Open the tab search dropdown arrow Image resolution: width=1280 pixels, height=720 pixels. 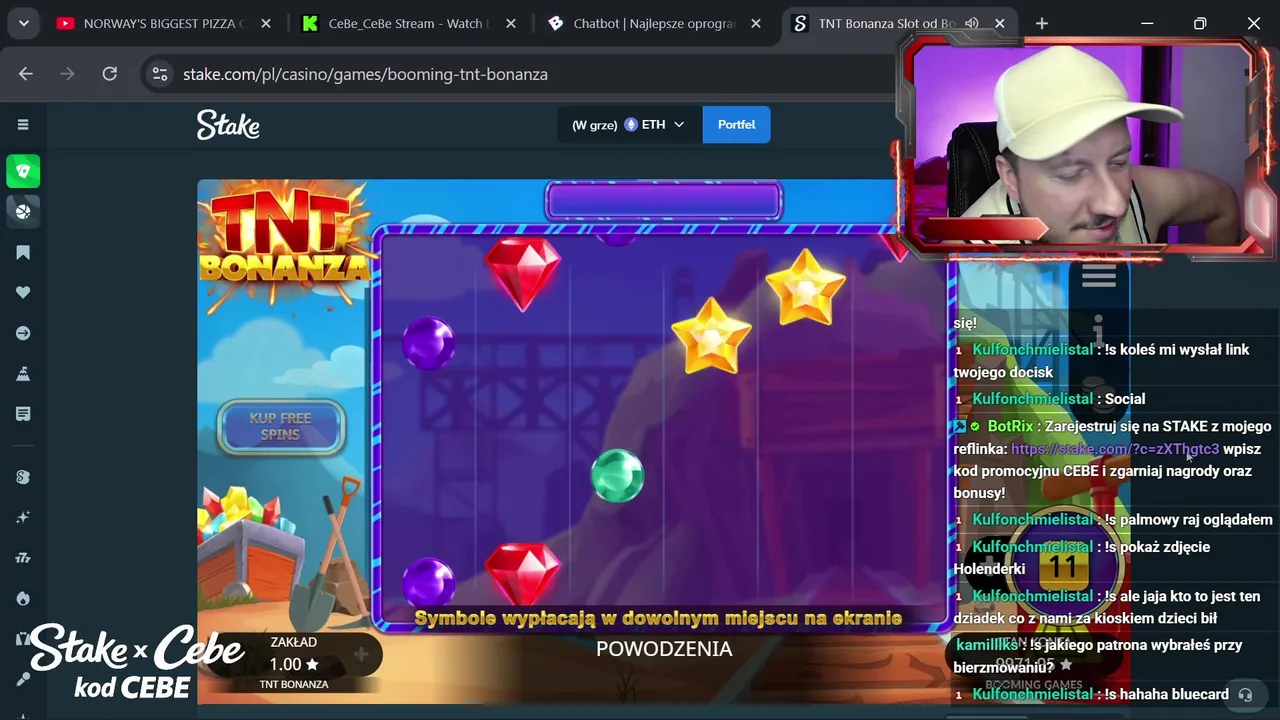coord(23,23)
